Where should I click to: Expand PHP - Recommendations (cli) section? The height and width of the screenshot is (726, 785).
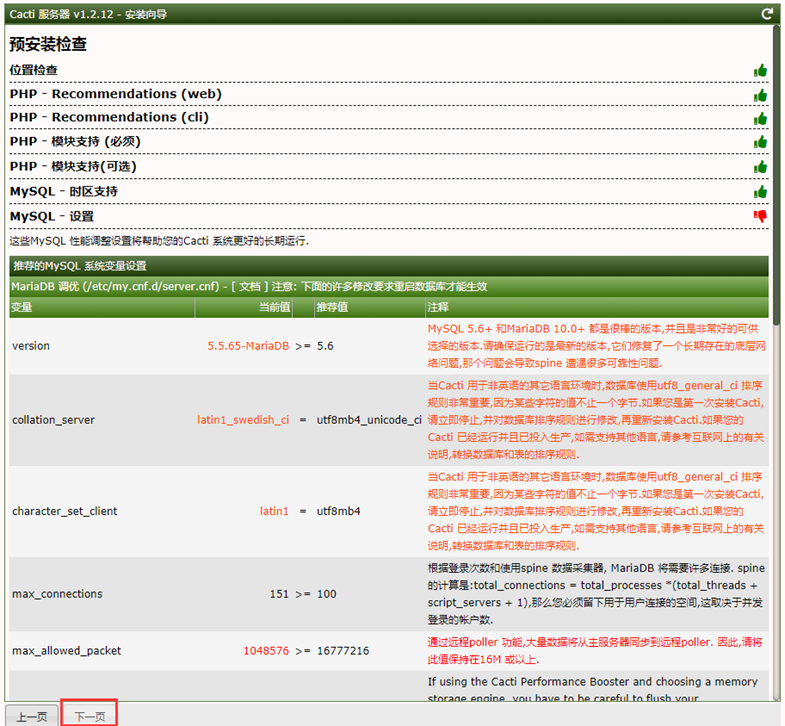click(109, 117)
